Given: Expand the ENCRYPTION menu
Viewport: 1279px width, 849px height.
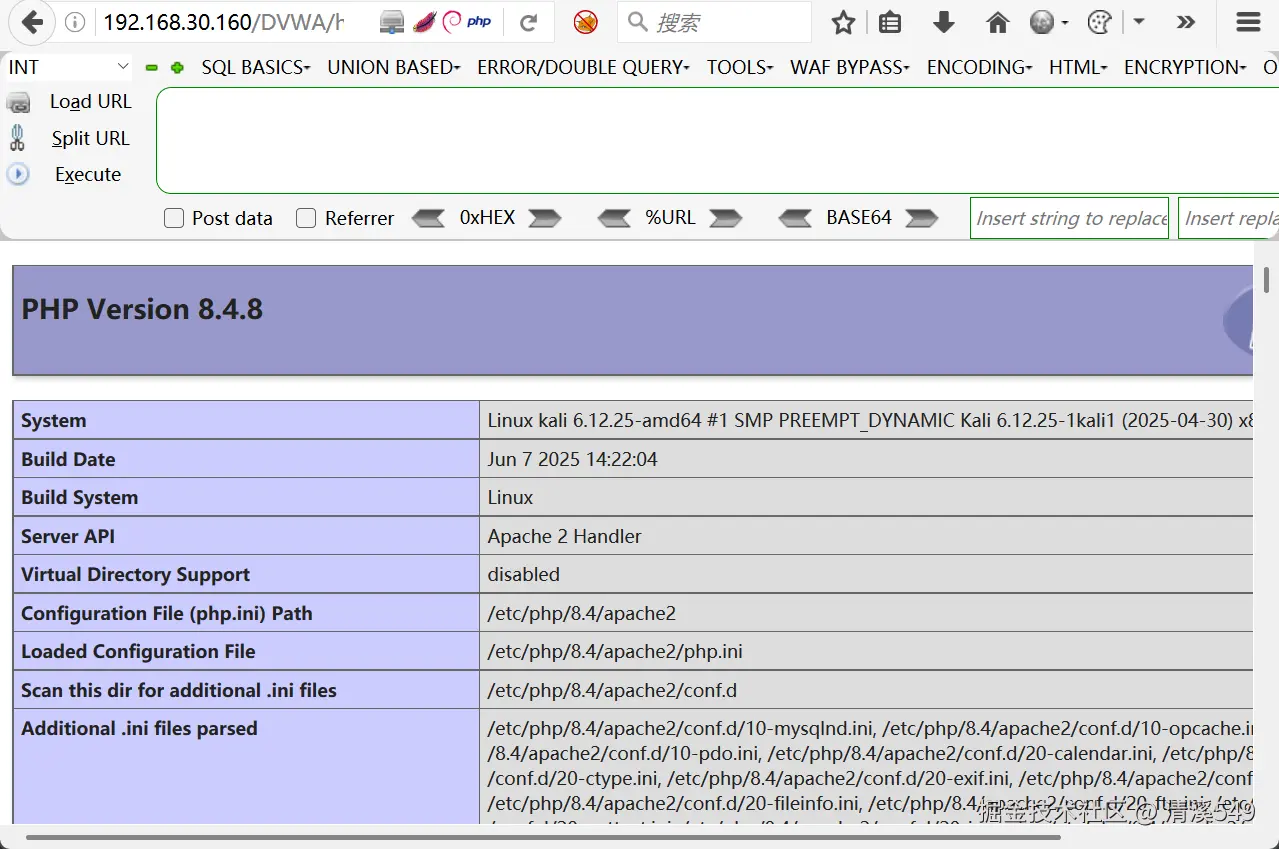Looking at the screenshot, I should 1185,67.
